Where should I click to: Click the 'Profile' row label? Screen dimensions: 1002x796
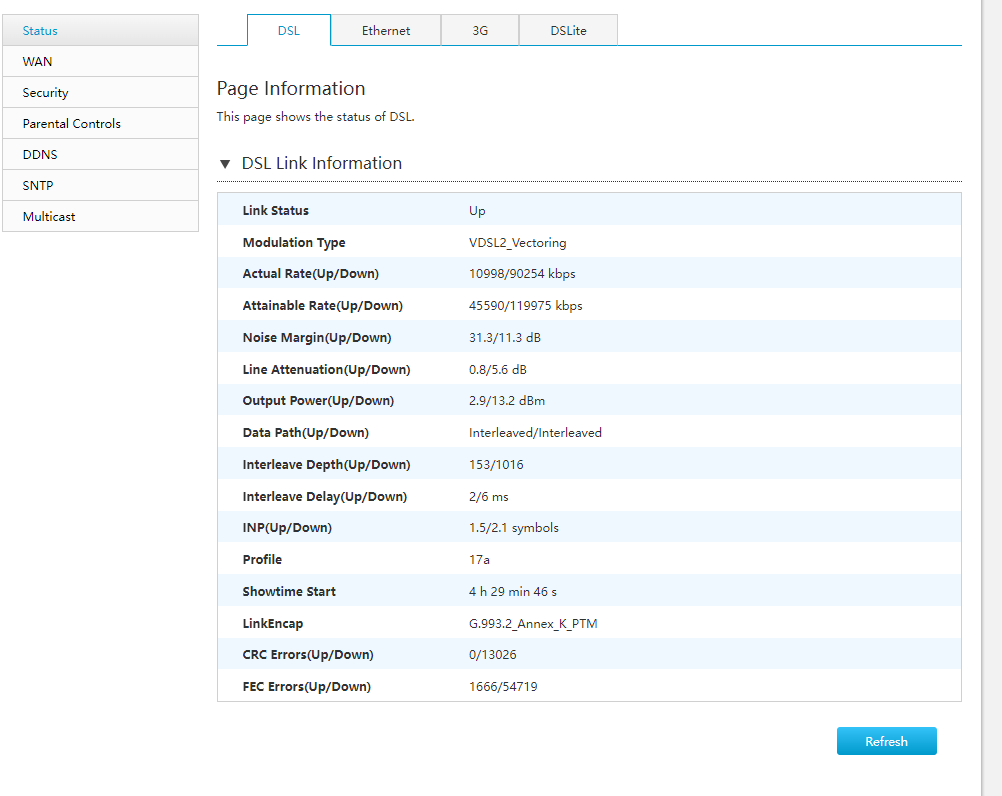262,560
